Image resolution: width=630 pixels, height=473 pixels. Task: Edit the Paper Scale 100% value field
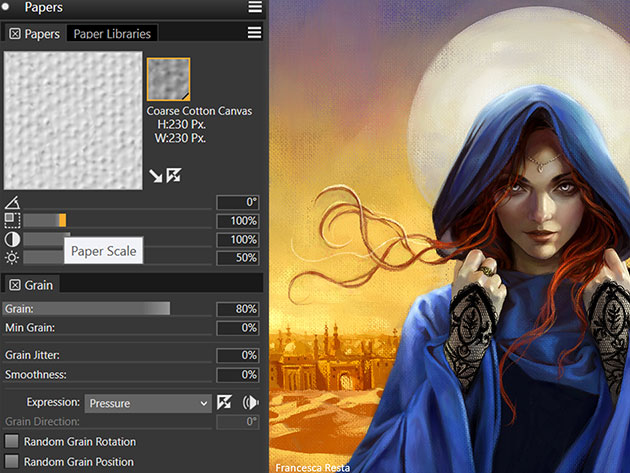(237, 221)
